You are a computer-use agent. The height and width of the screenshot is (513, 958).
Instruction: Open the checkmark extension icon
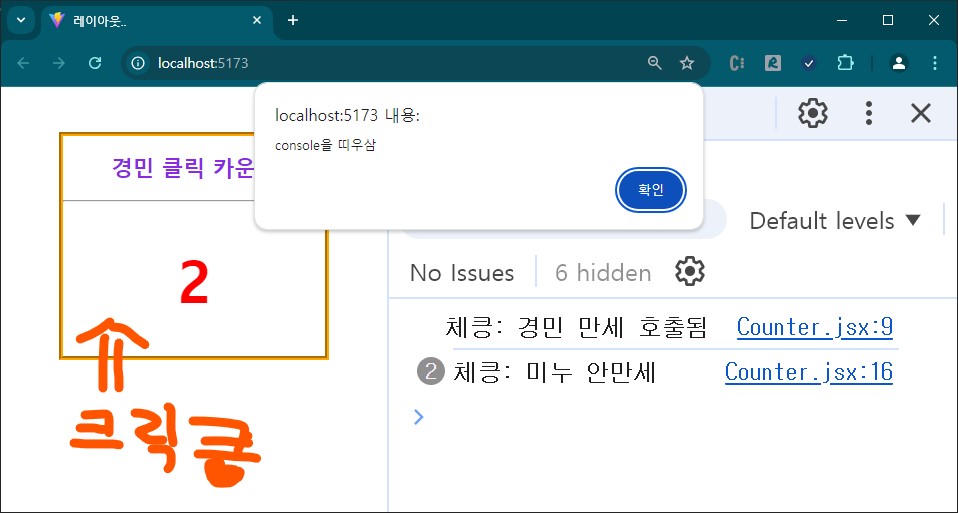point(809,63)
